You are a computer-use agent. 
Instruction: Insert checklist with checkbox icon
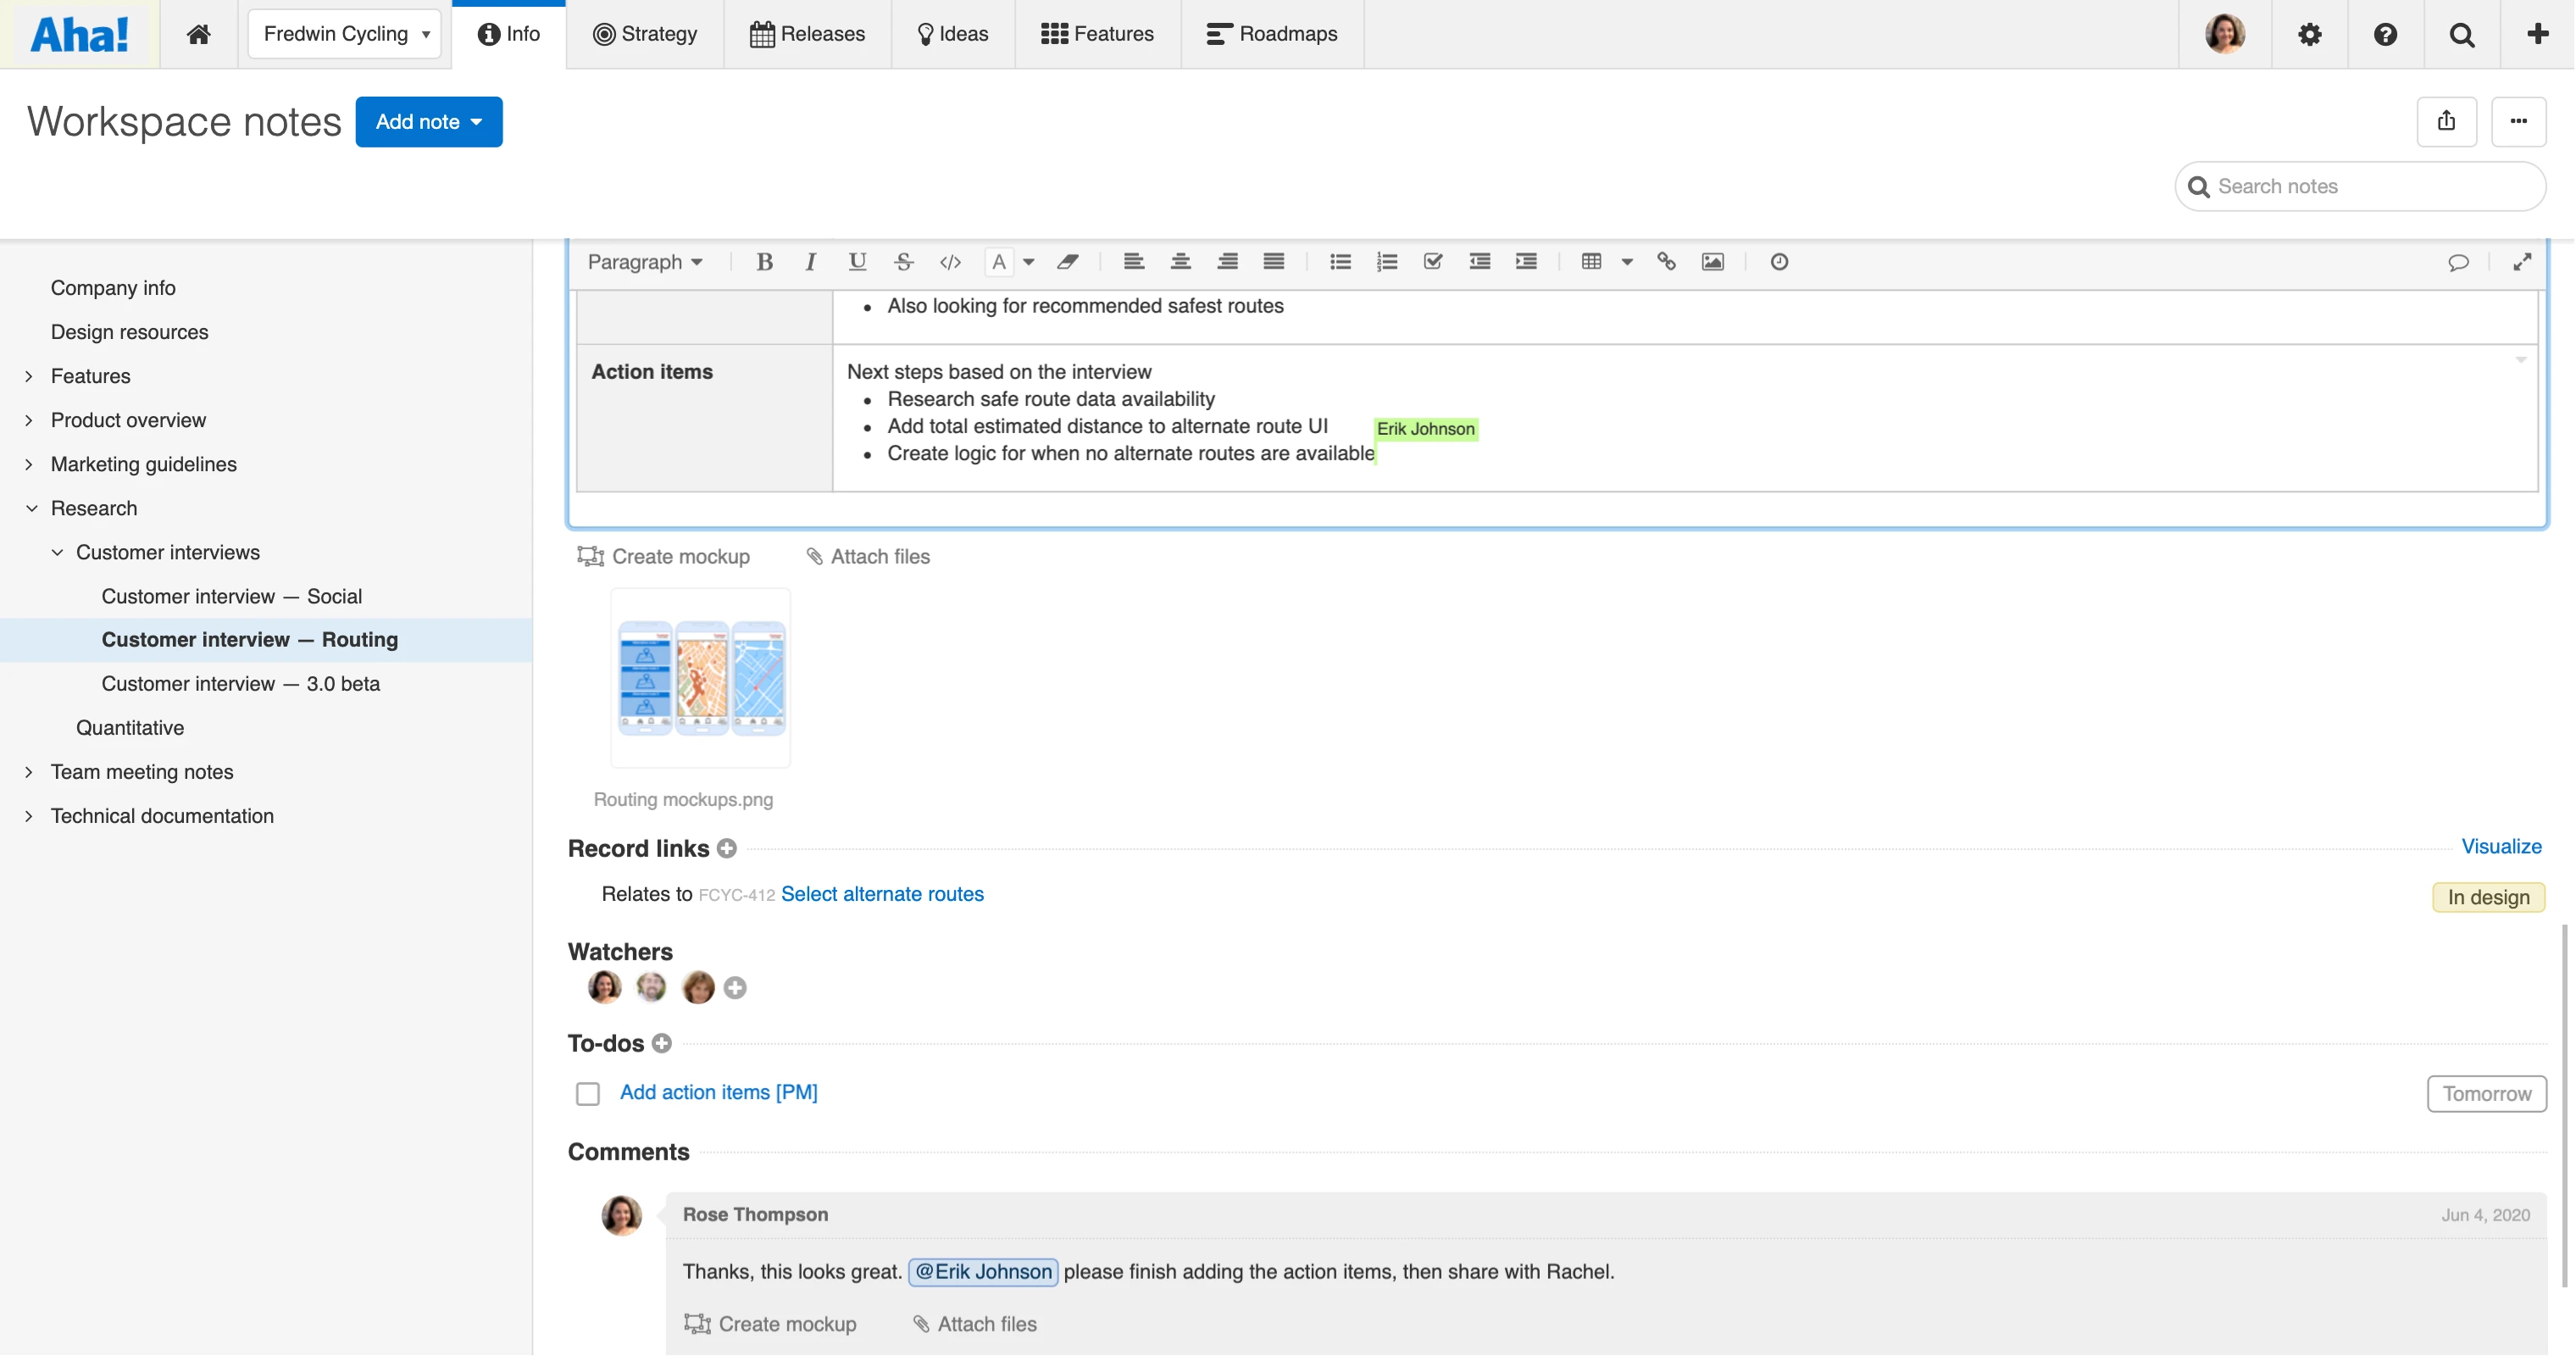point(1433,262)
